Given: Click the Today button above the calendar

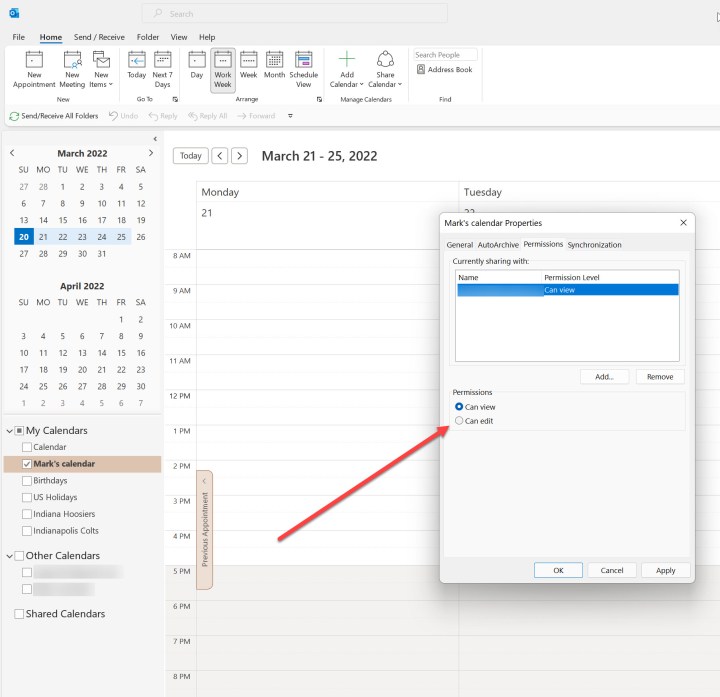Looking at the screenshot, I should click(x=191, y=156).
